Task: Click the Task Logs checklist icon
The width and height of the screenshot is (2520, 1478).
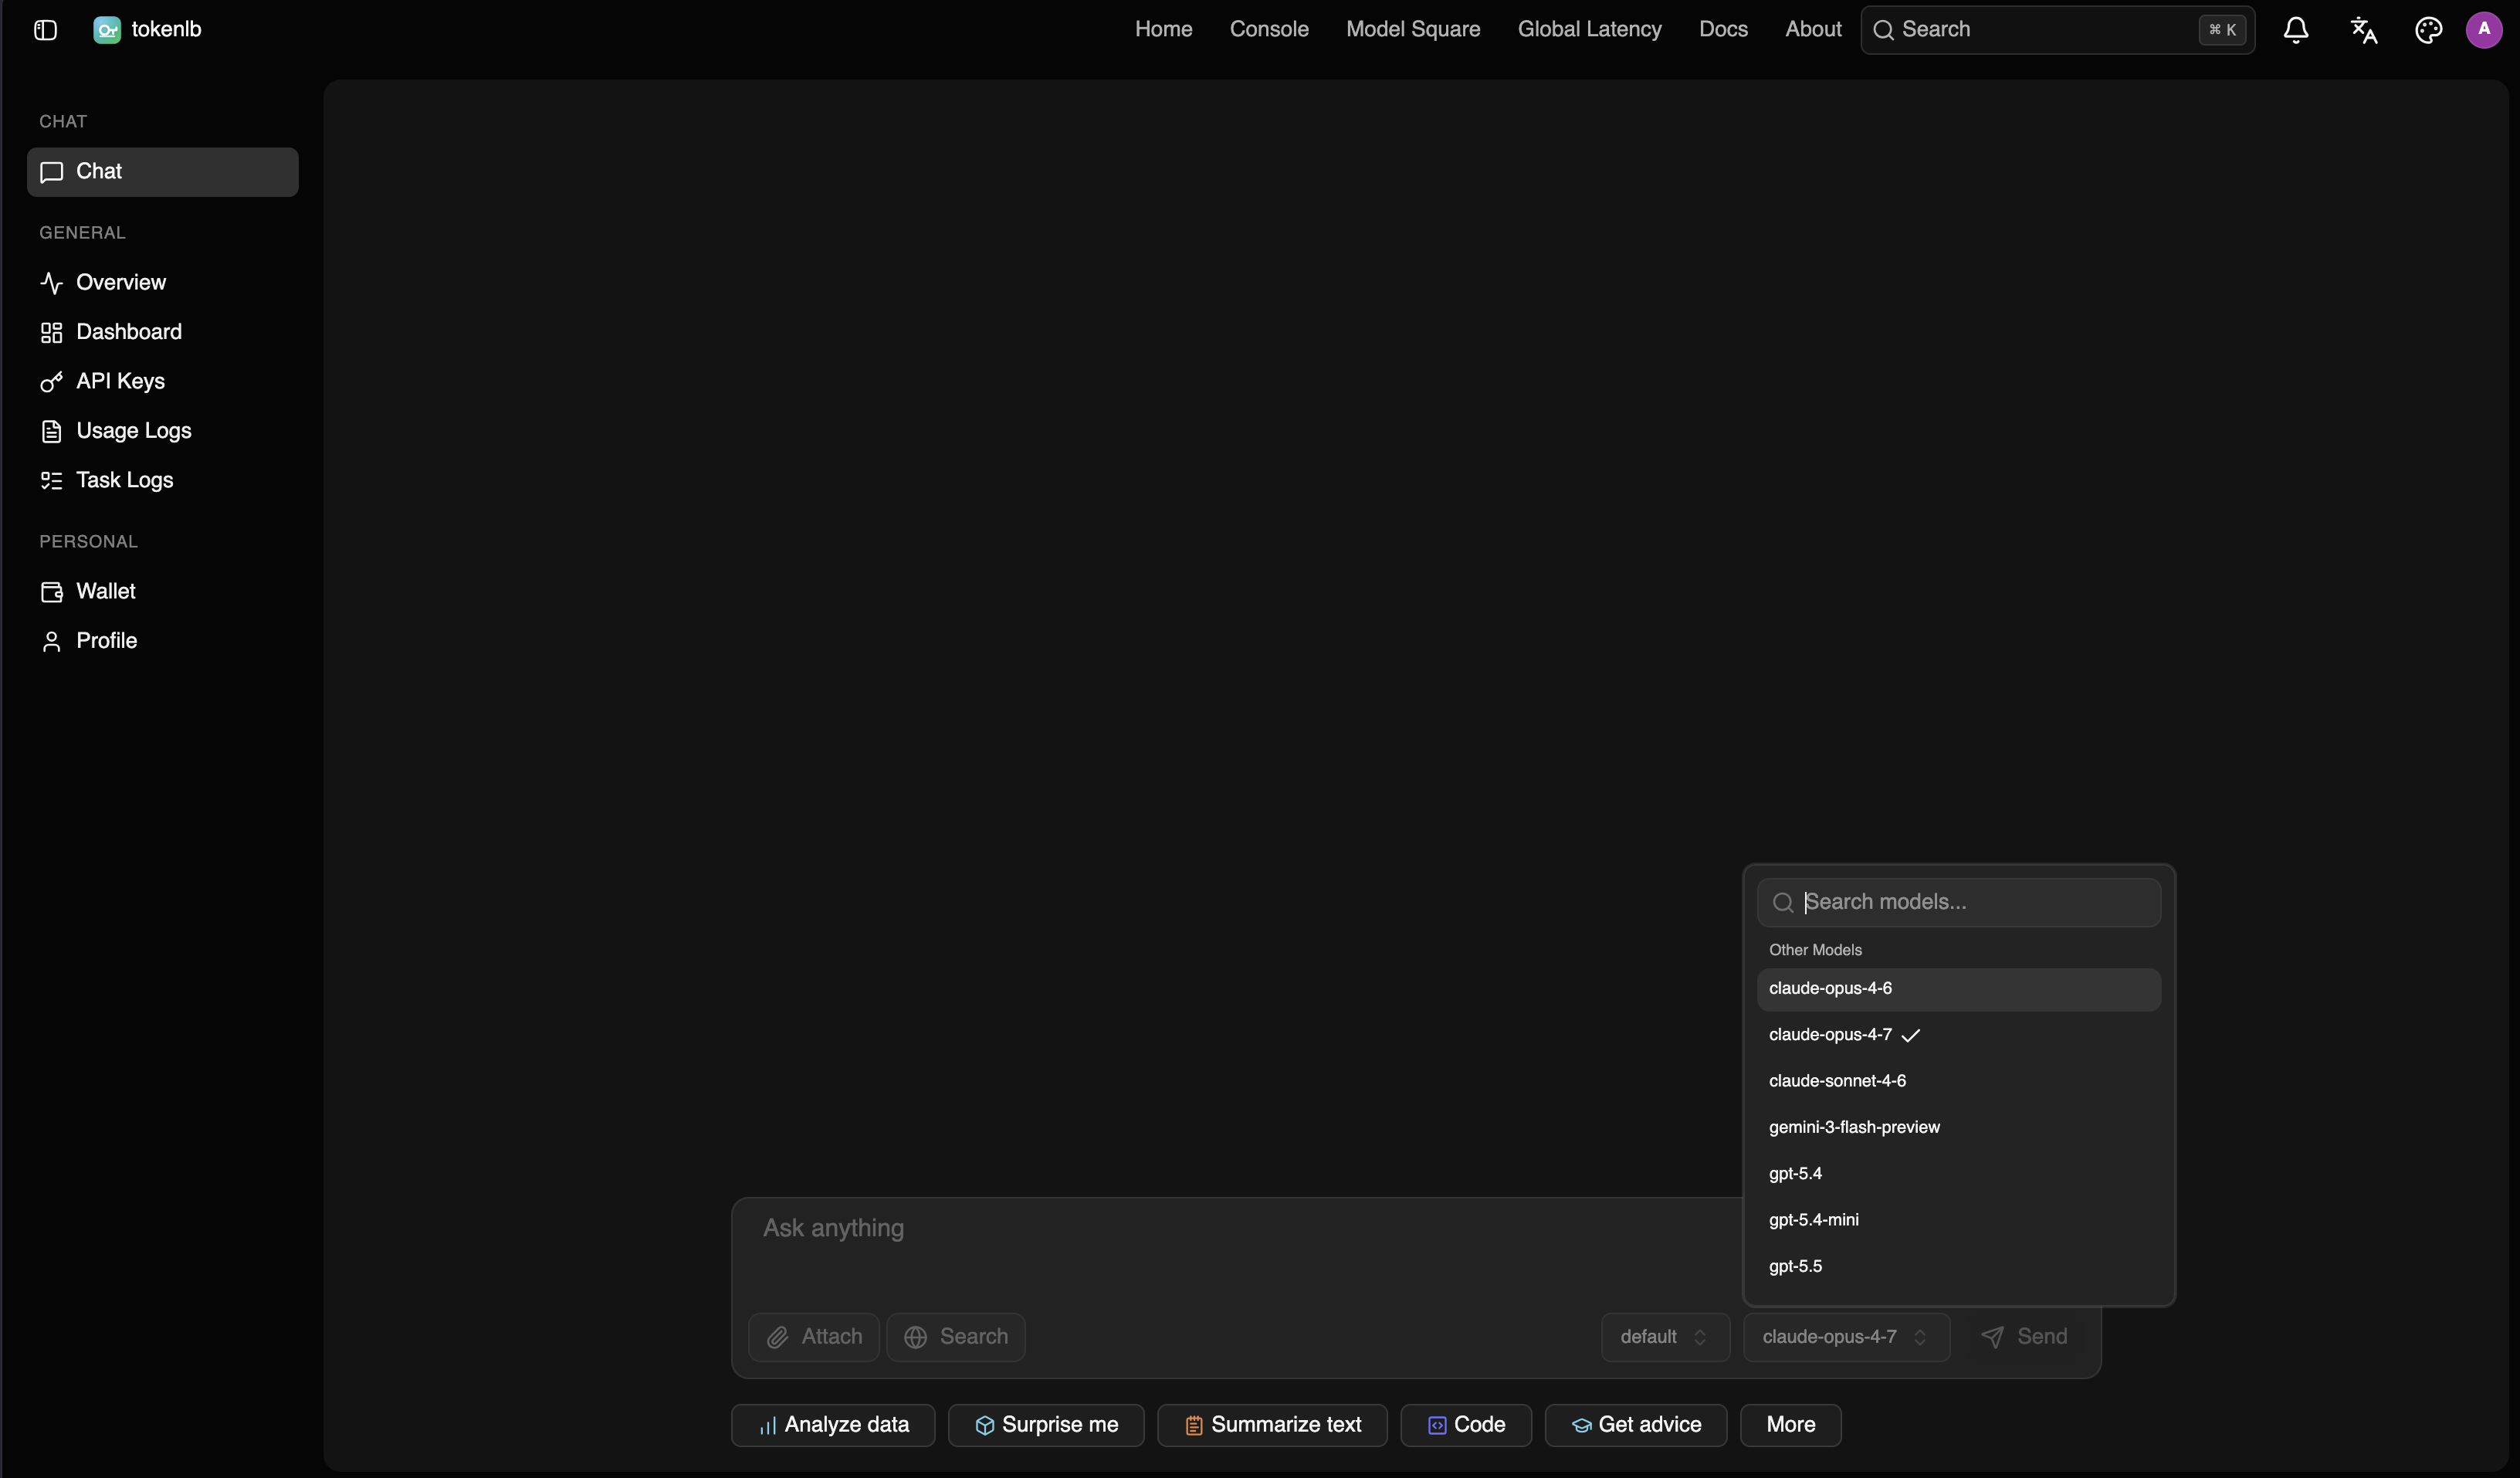Action: pos(51,481)
